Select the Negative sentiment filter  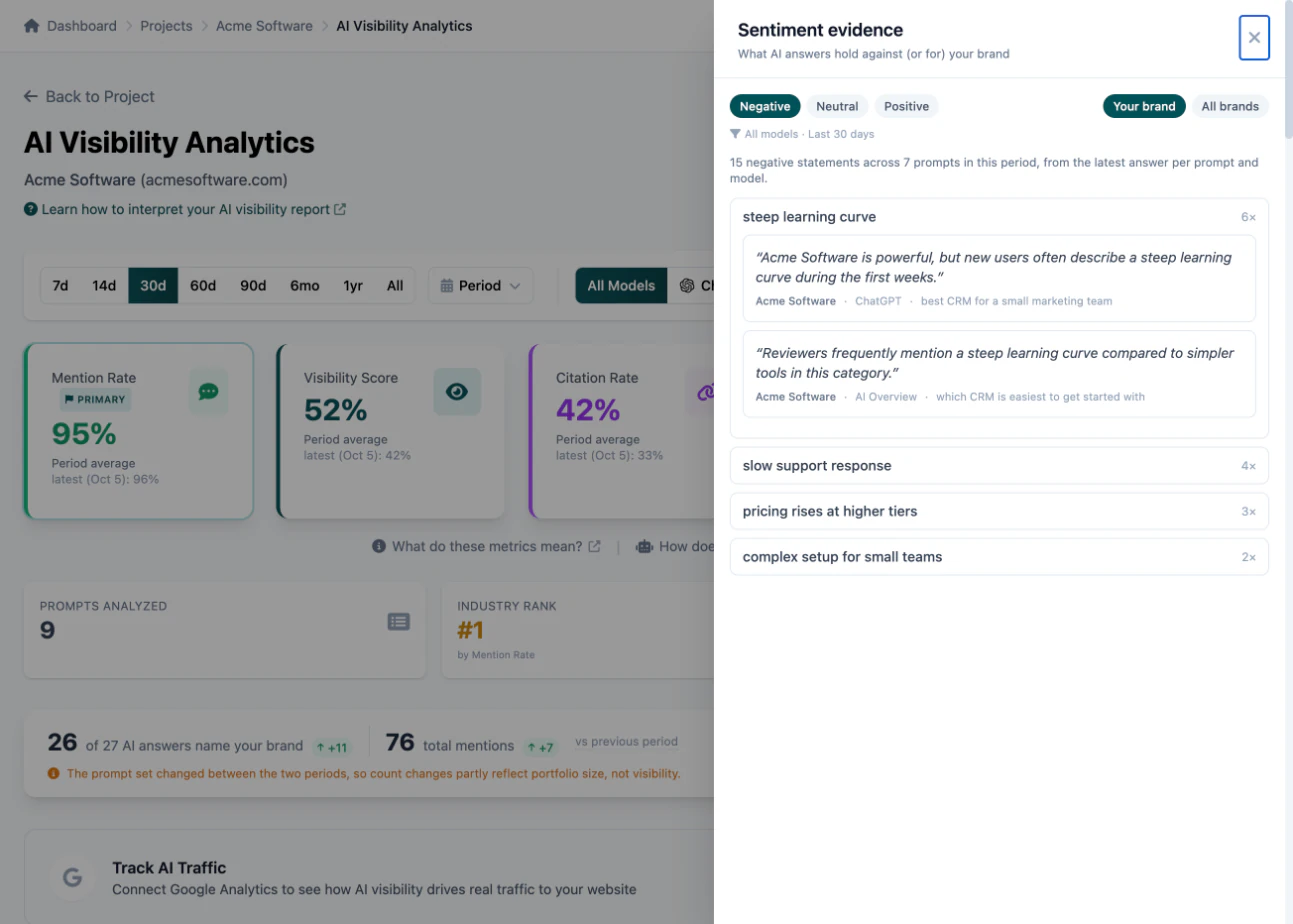[x=765, y=106]
